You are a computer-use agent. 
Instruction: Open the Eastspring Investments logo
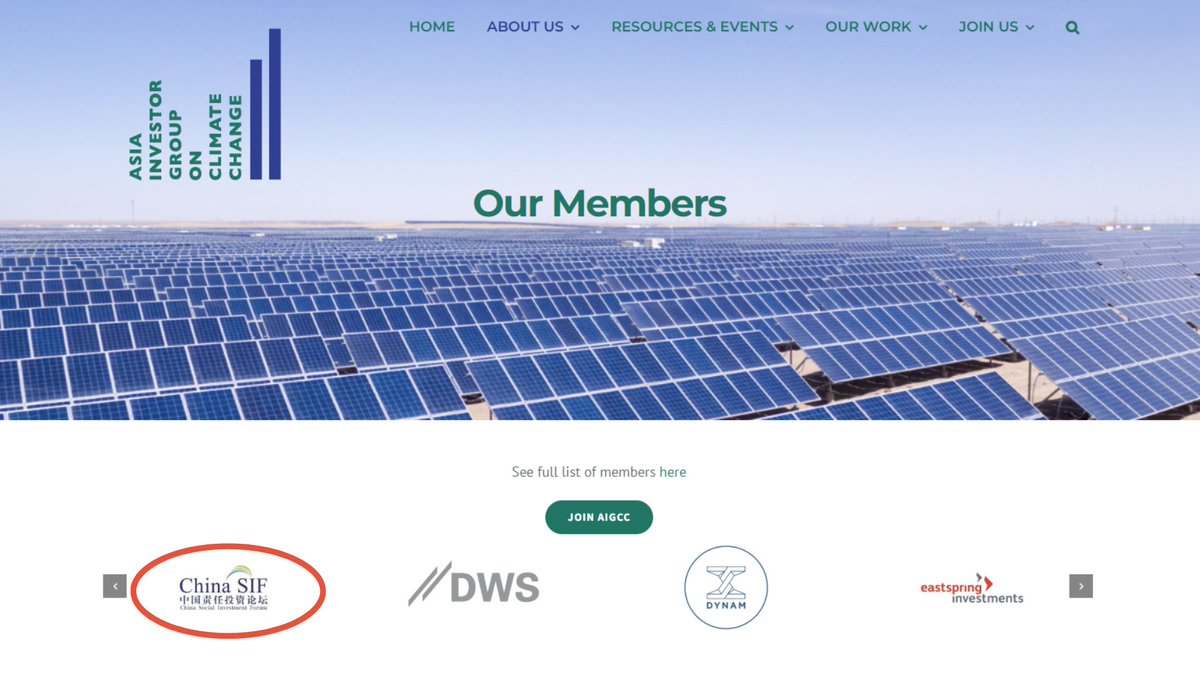click(971, 589)
